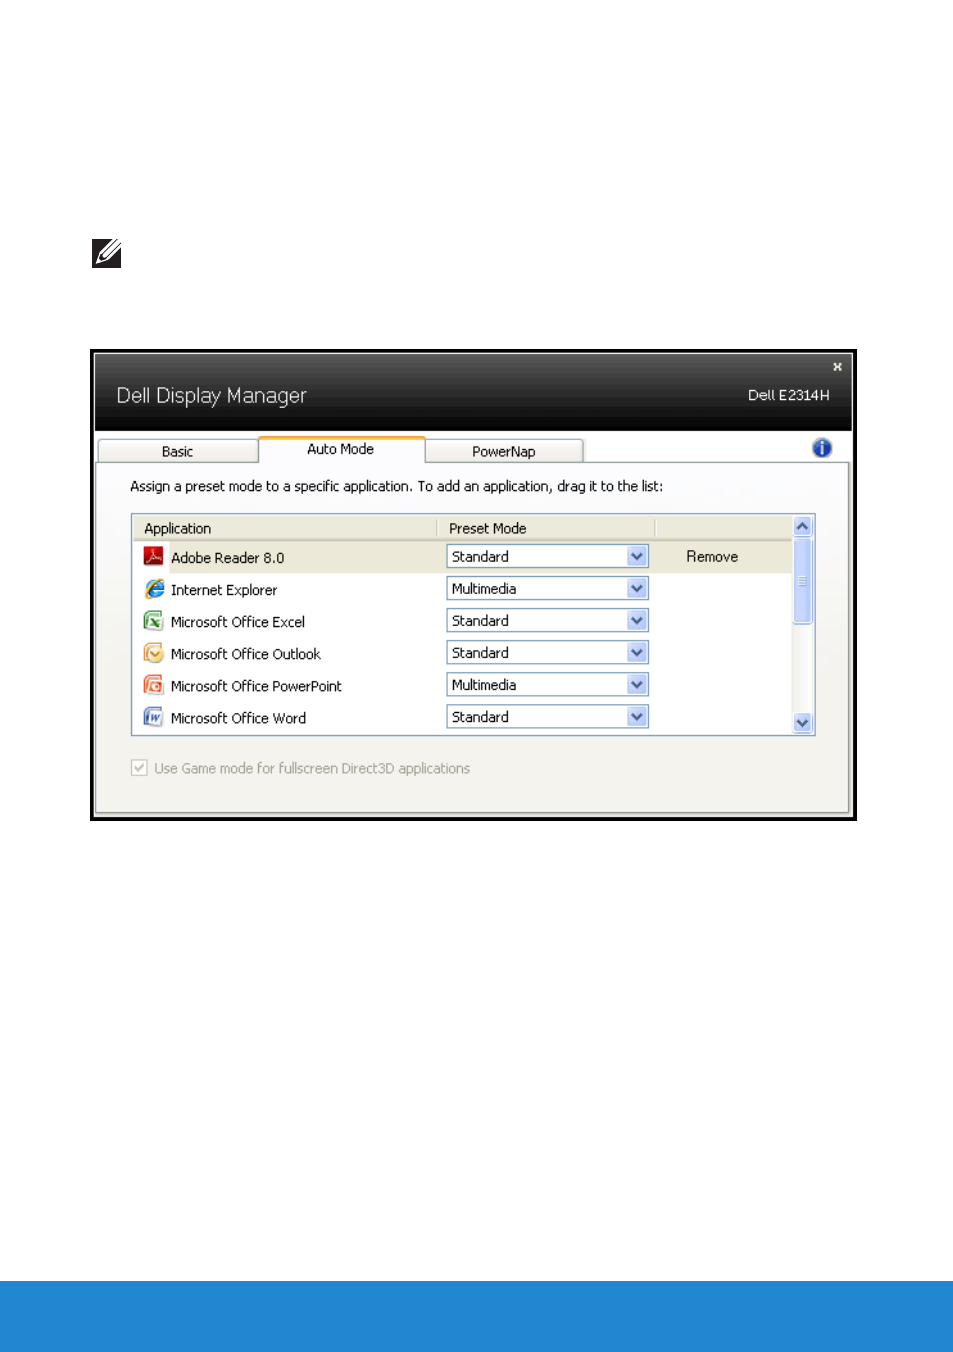Click the note pencil icon above the window
This screenshot has width=953, height=1352.
[107, 253]
